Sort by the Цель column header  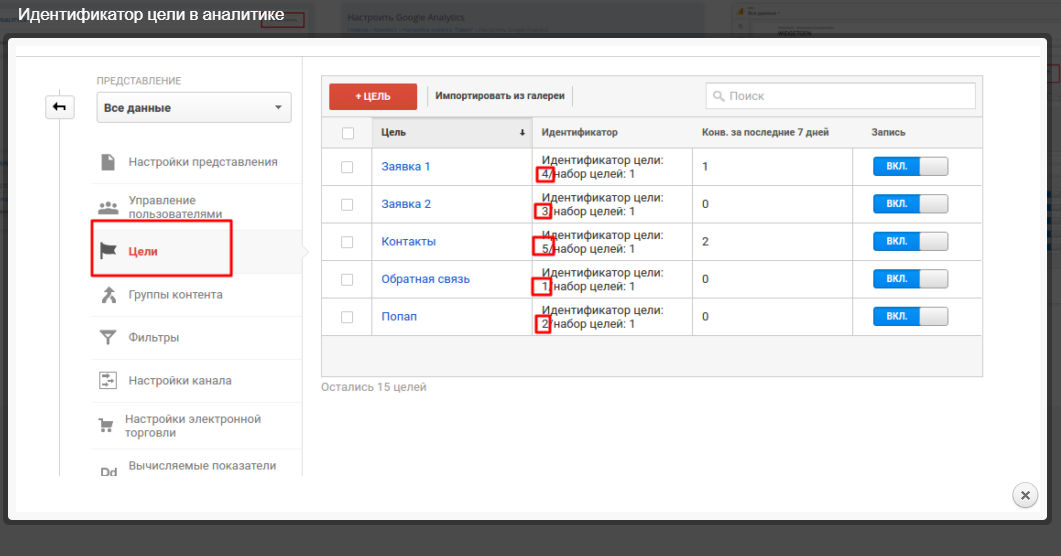(x=451, y=133)
